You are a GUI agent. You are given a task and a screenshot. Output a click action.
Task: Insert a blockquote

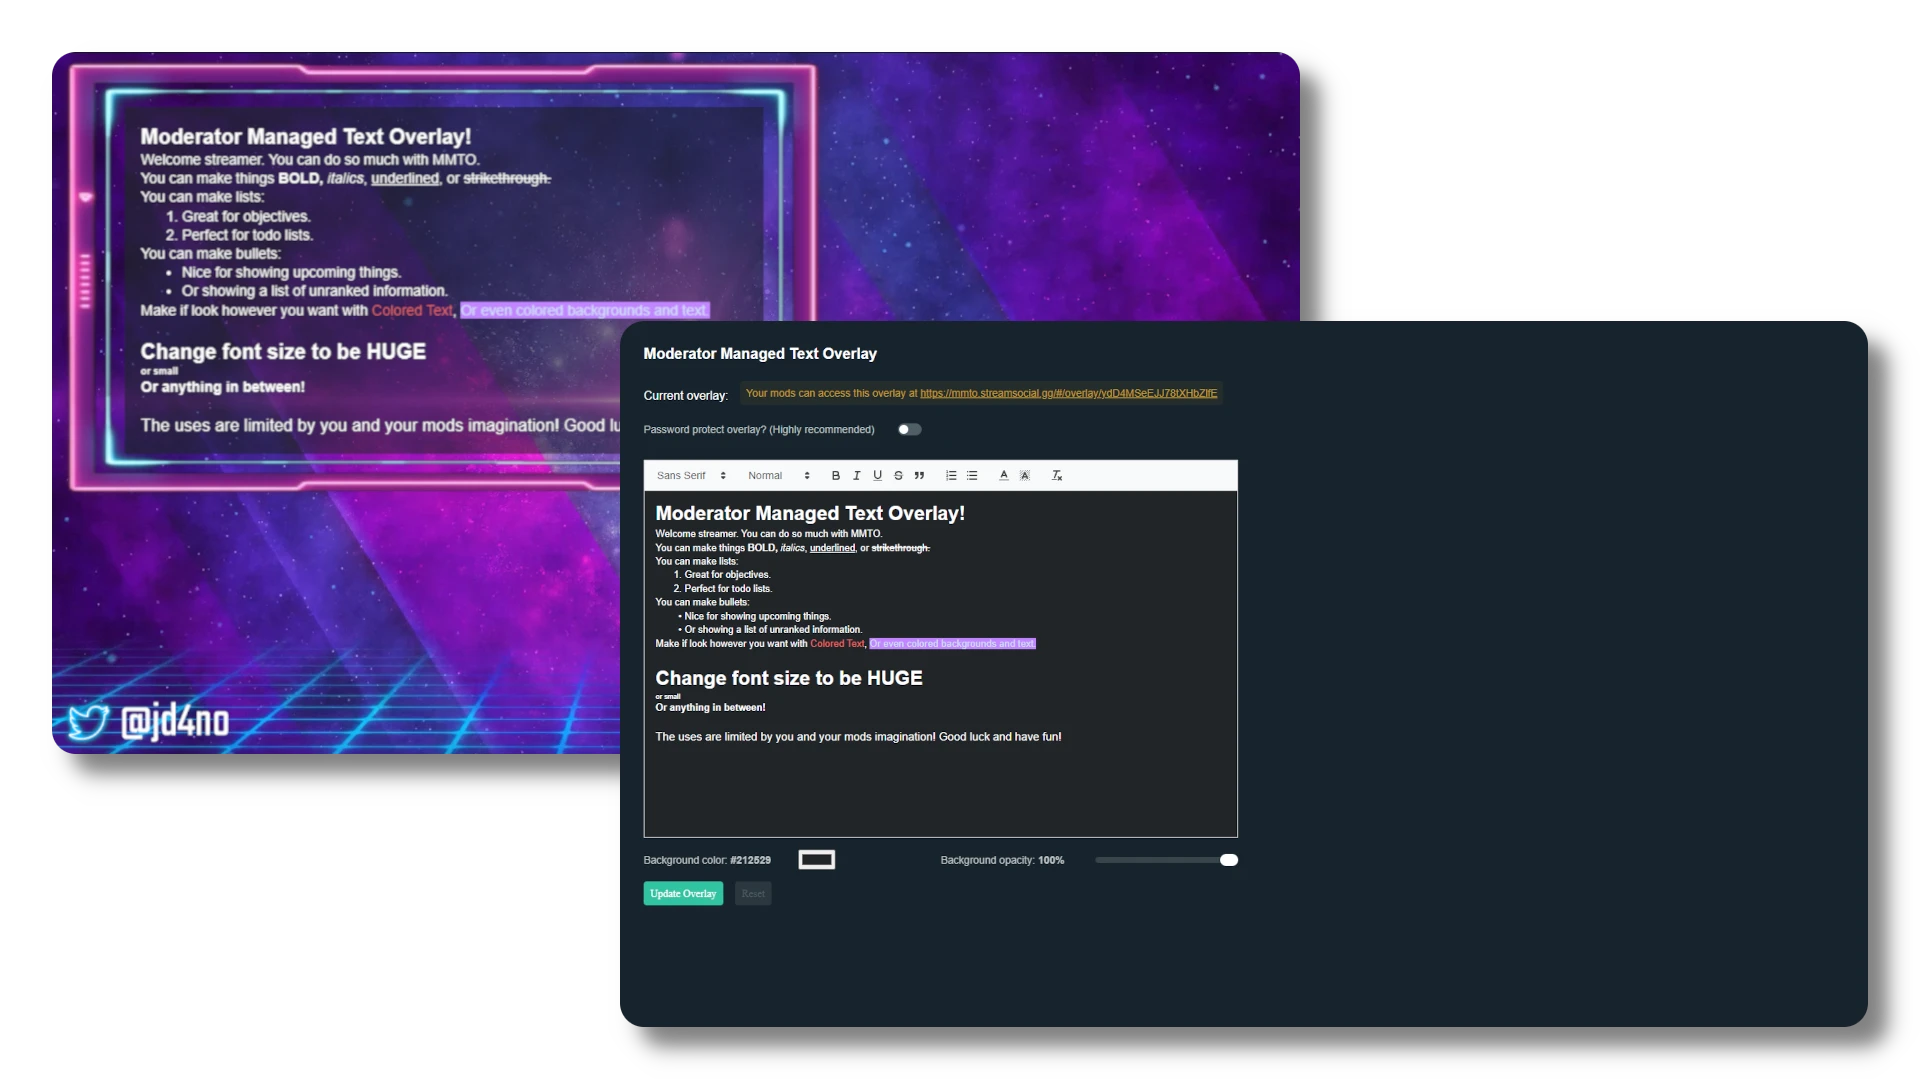[x=919, y=476]
